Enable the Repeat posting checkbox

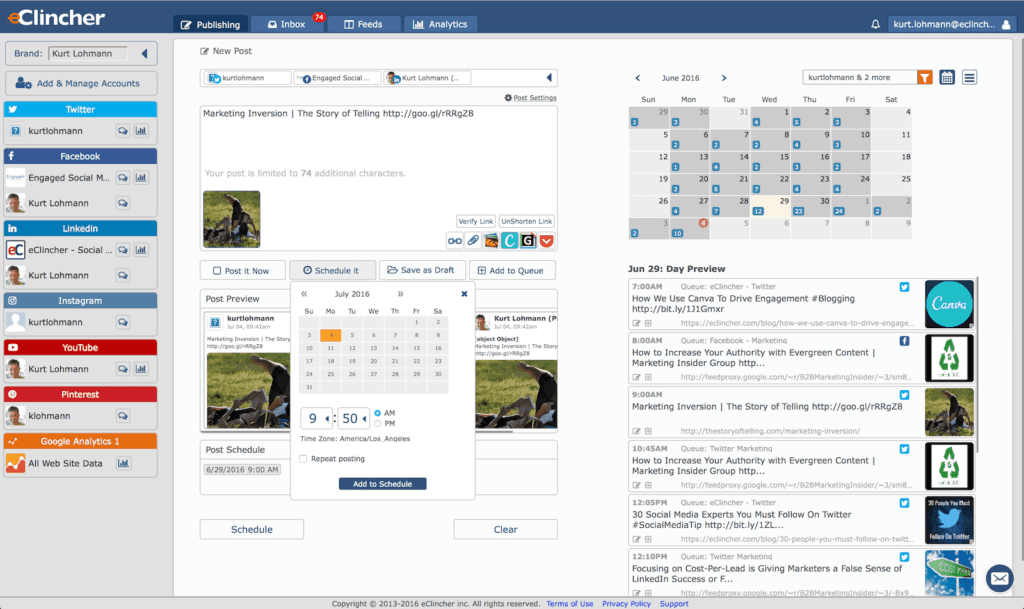[x=303, y=459]
